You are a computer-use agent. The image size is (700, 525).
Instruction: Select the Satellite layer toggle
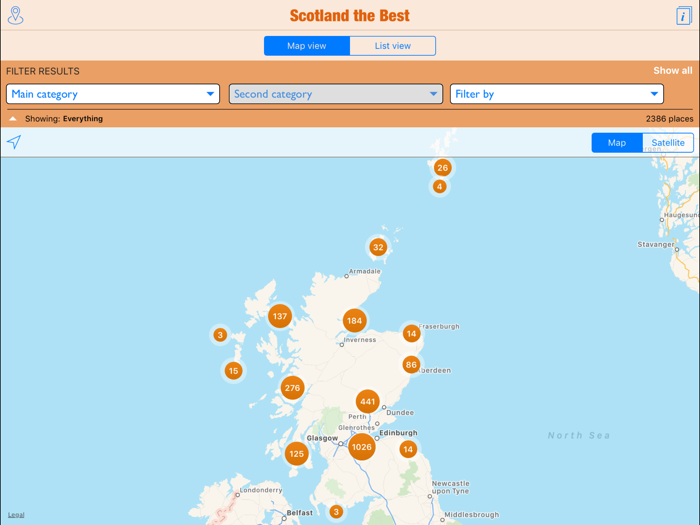pos(668,143)
